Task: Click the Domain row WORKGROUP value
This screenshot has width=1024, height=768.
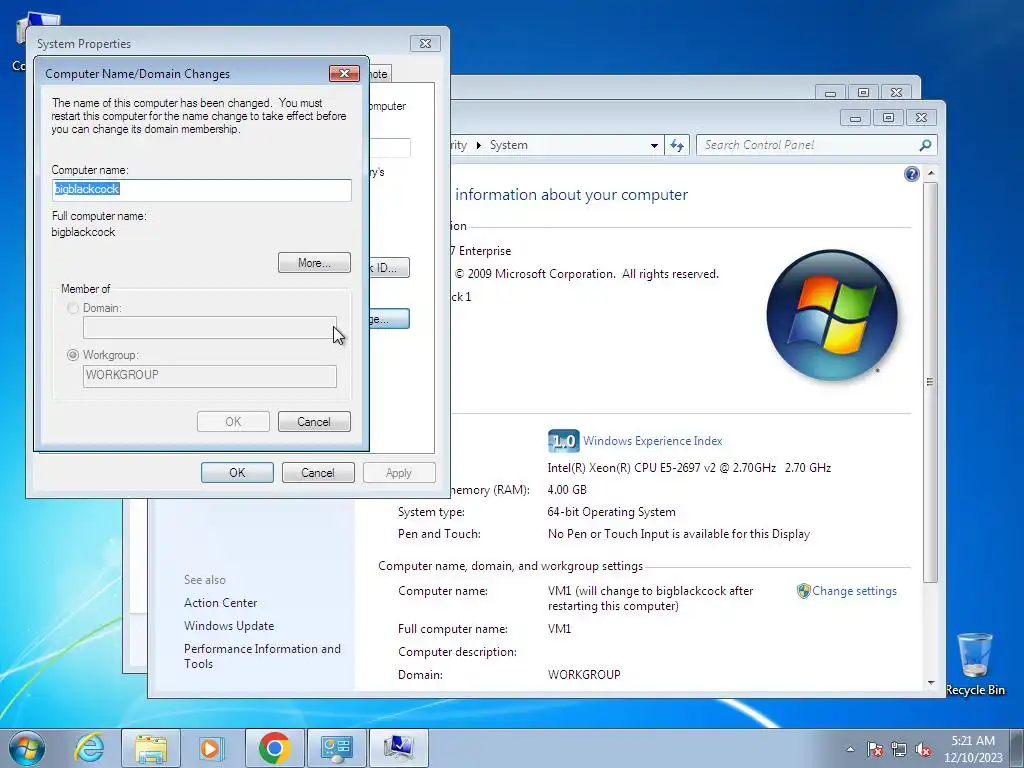Action: click(x=584, y=675)
